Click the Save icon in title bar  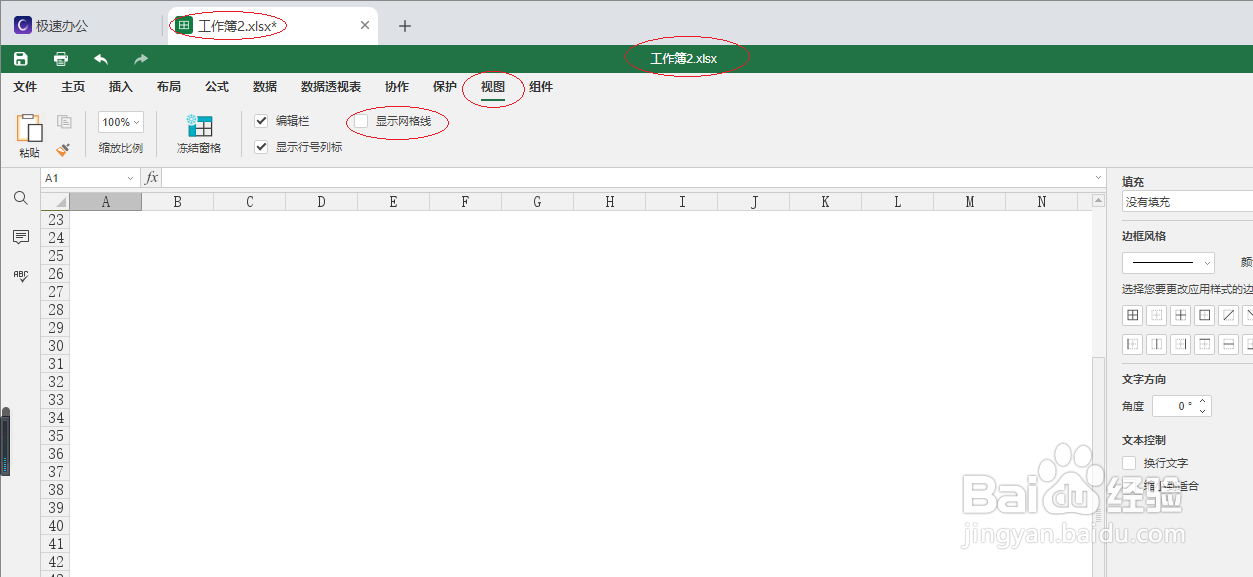[x=20, y=59]
